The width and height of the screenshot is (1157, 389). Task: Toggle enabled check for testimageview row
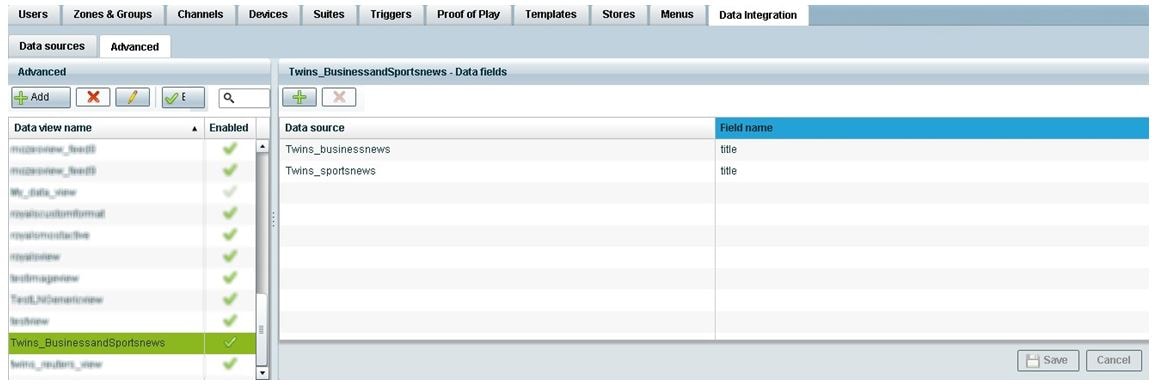229,278
